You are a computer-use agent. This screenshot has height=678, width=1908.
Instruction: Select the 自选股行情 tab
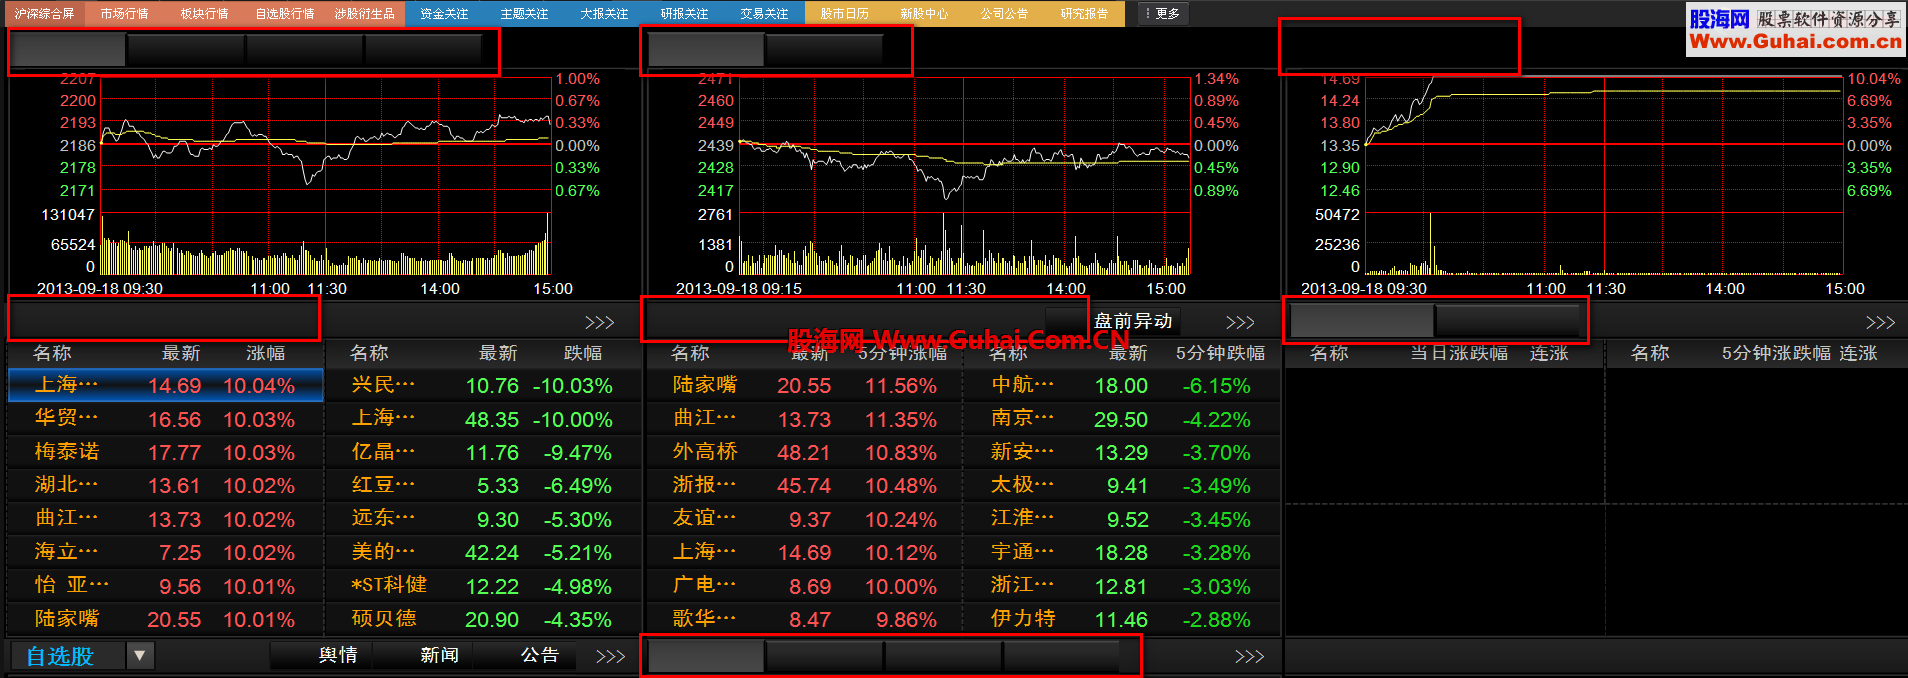tap(284, 14)
